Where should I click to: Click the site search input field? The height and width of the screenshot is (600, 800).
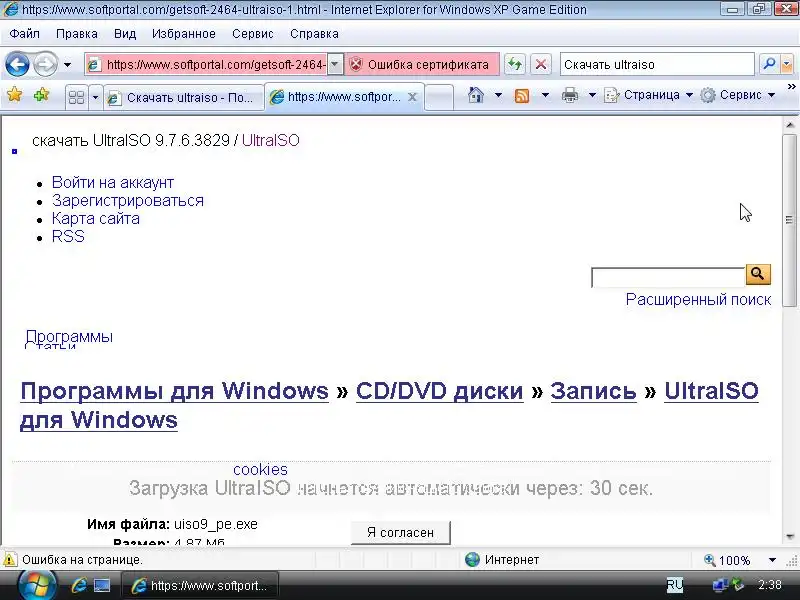tap(668, 277)
